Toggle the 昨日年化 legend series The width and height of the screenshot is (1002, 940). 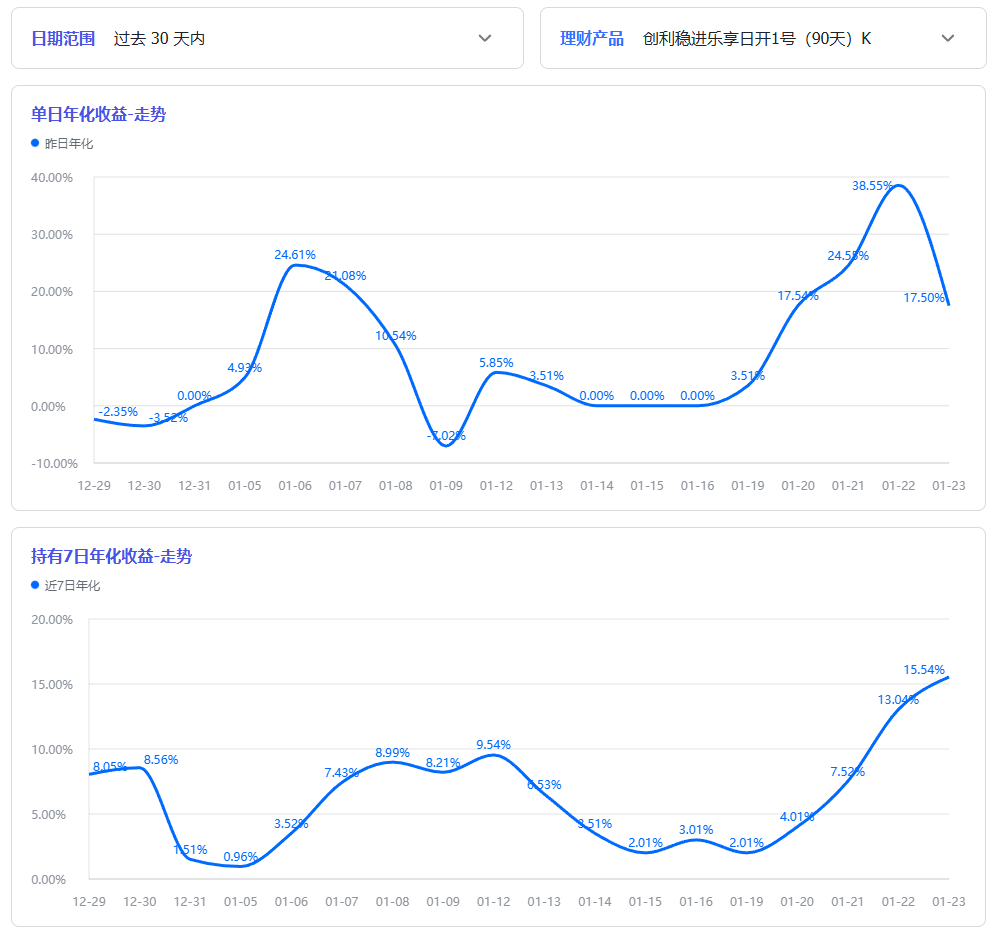(69, 144)
